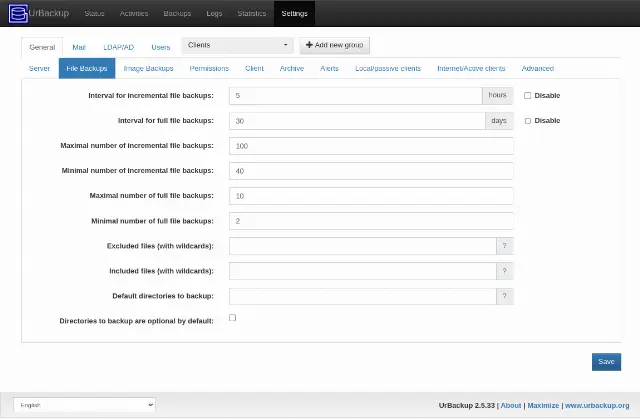
Task: Switch to the General settings tab
Action: [x=42, y=47]
